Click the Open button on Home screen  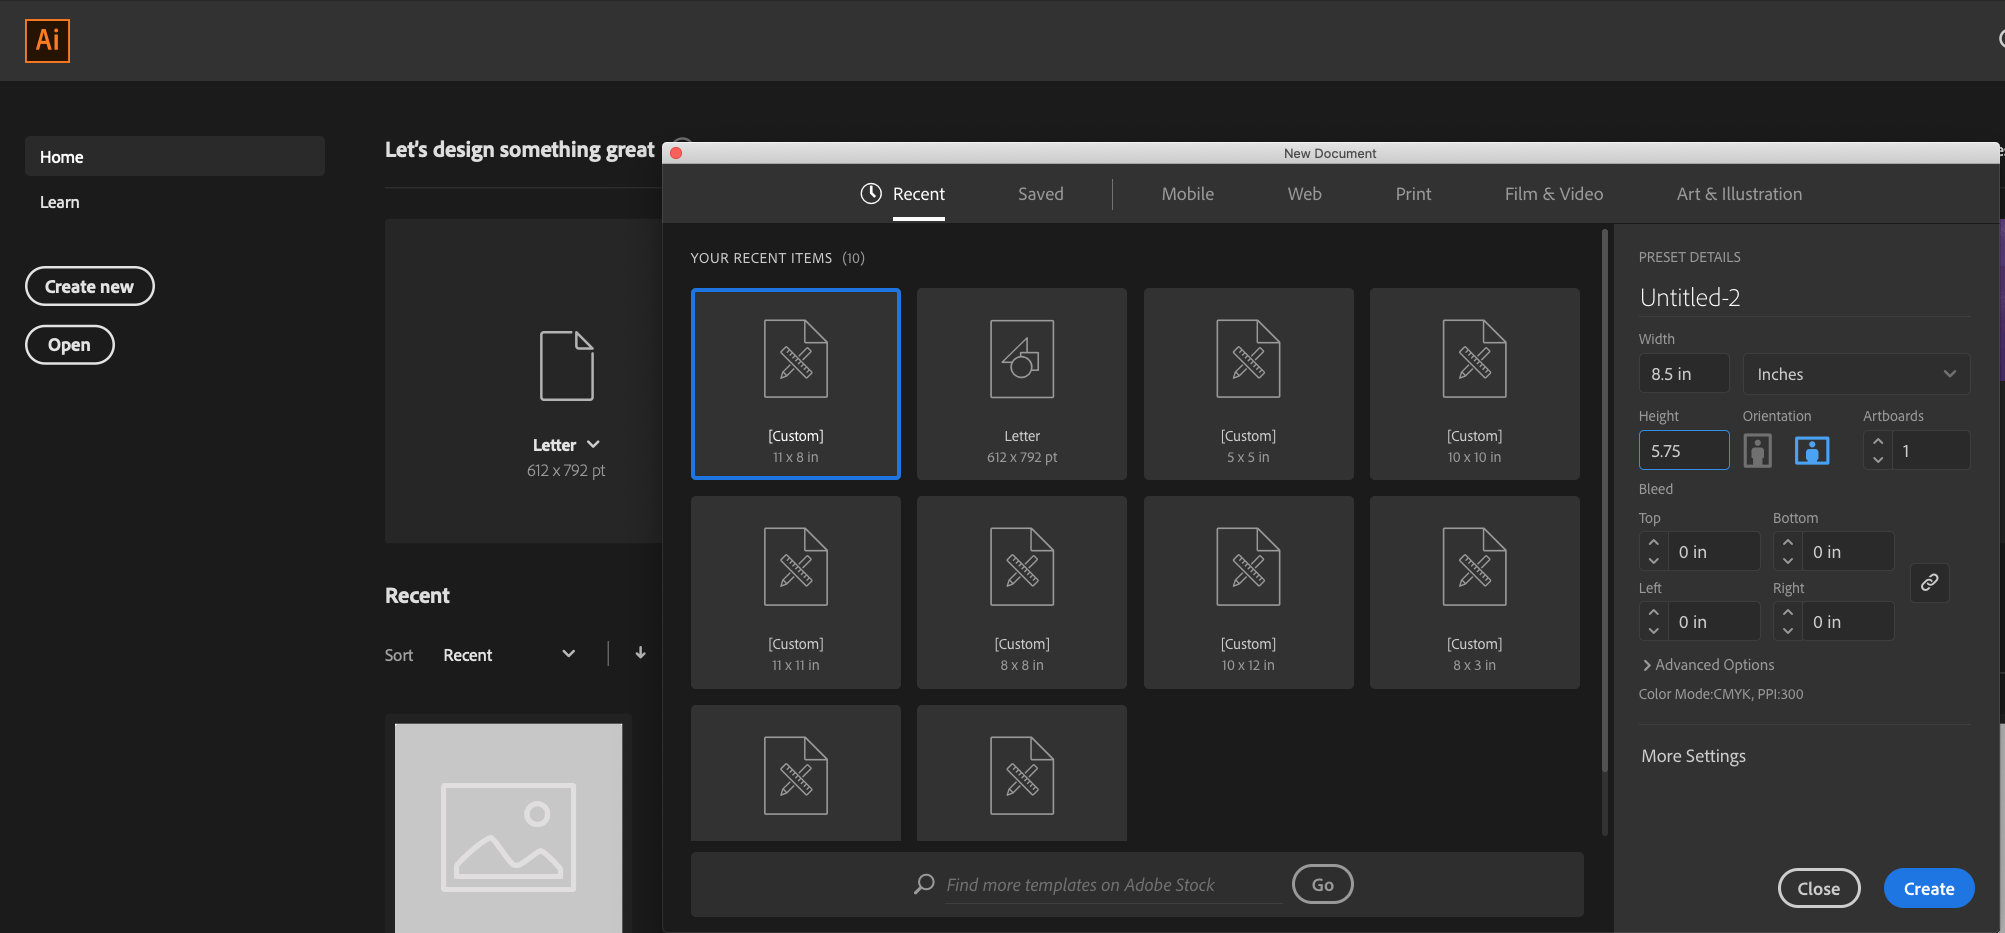pyautogui.click(x=69, y=345)
